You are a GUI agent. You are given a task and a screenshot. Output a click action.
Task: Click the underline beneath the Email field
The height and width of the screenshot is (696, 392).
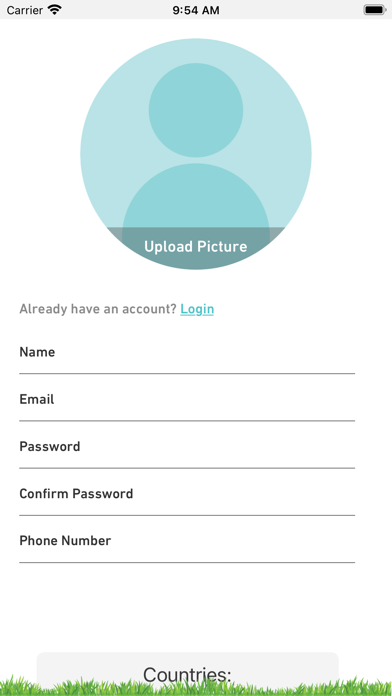(187, 421)
